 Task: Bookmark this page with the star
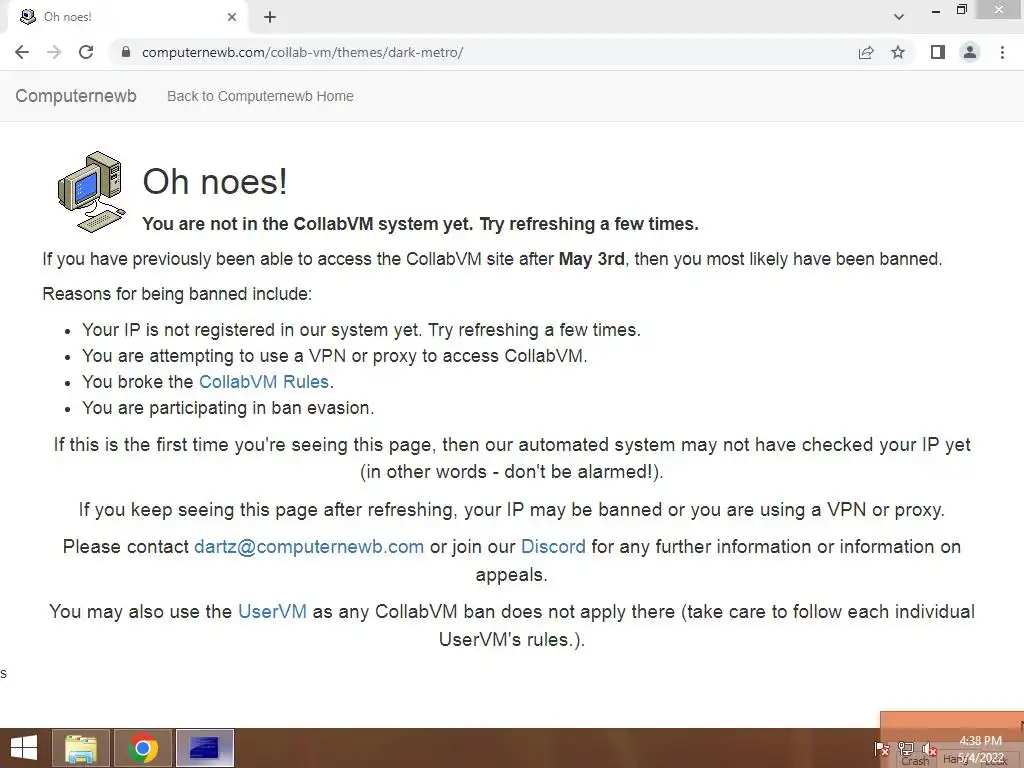coord(898,52)
